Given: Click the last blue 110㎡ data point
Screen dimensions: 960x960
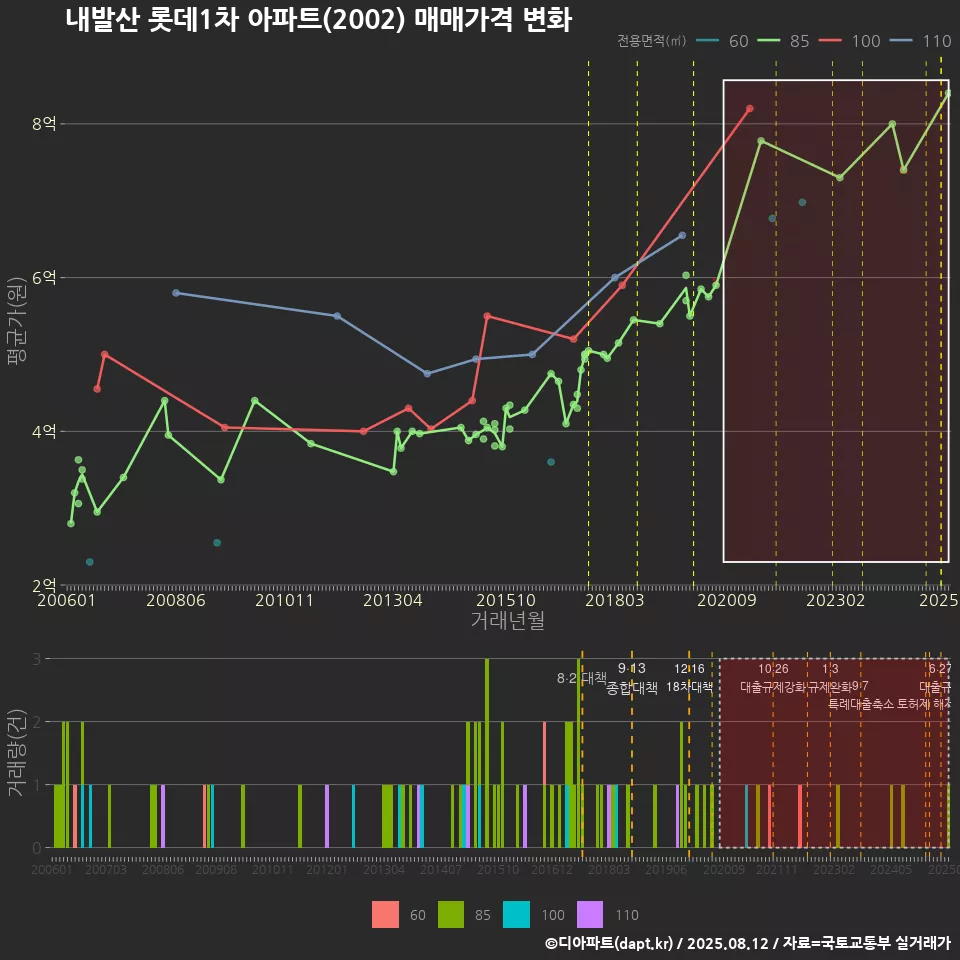Looking at the screenshot, I should coord(682,235).
